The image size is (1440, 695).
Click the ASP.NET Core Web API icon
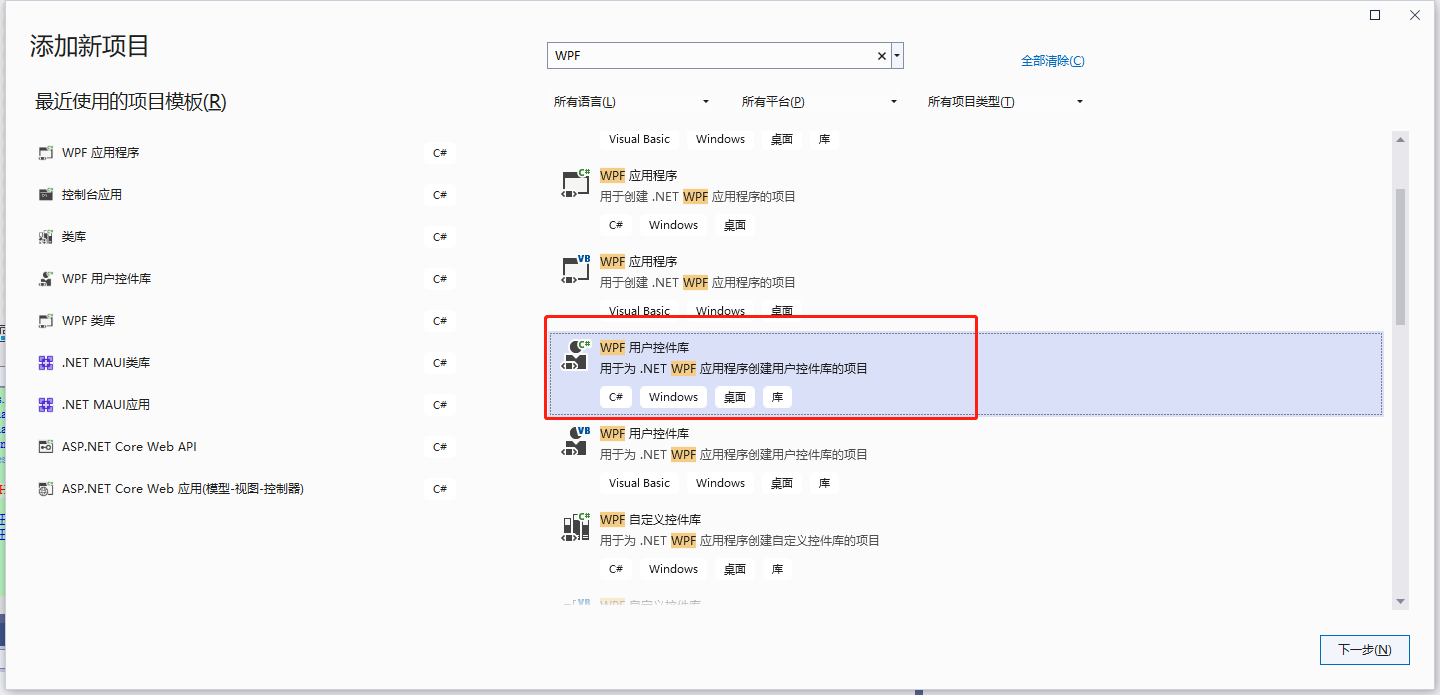(45, 447)
